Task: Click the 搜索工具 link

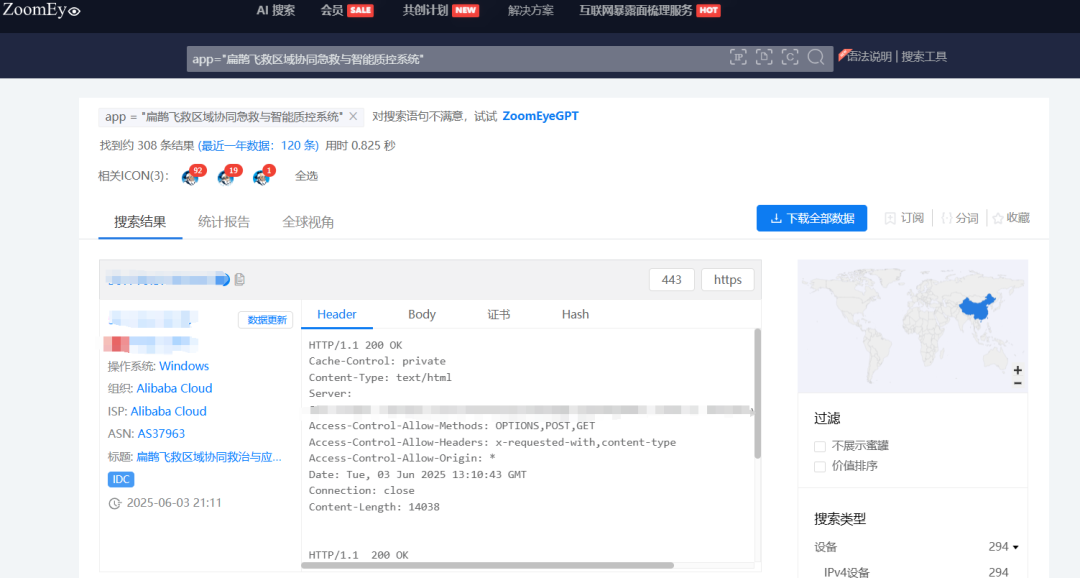Action: [924, 56]
